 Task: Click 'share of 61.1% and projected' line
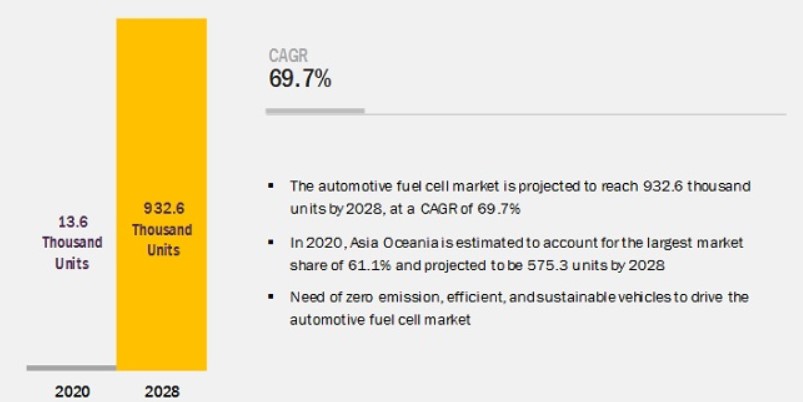coord(477,266)
